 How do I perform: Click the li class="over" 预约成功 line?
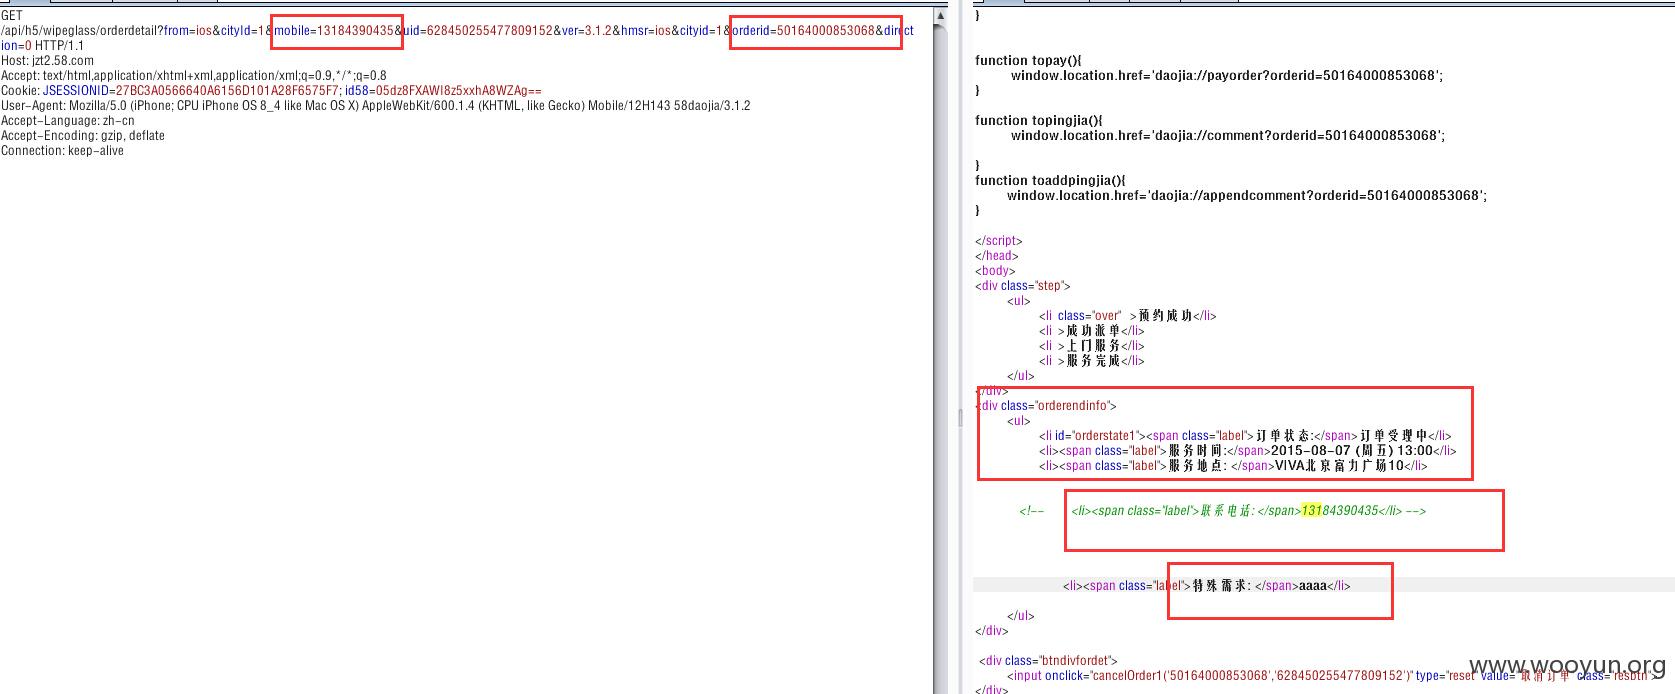(x=1128, y=316)
